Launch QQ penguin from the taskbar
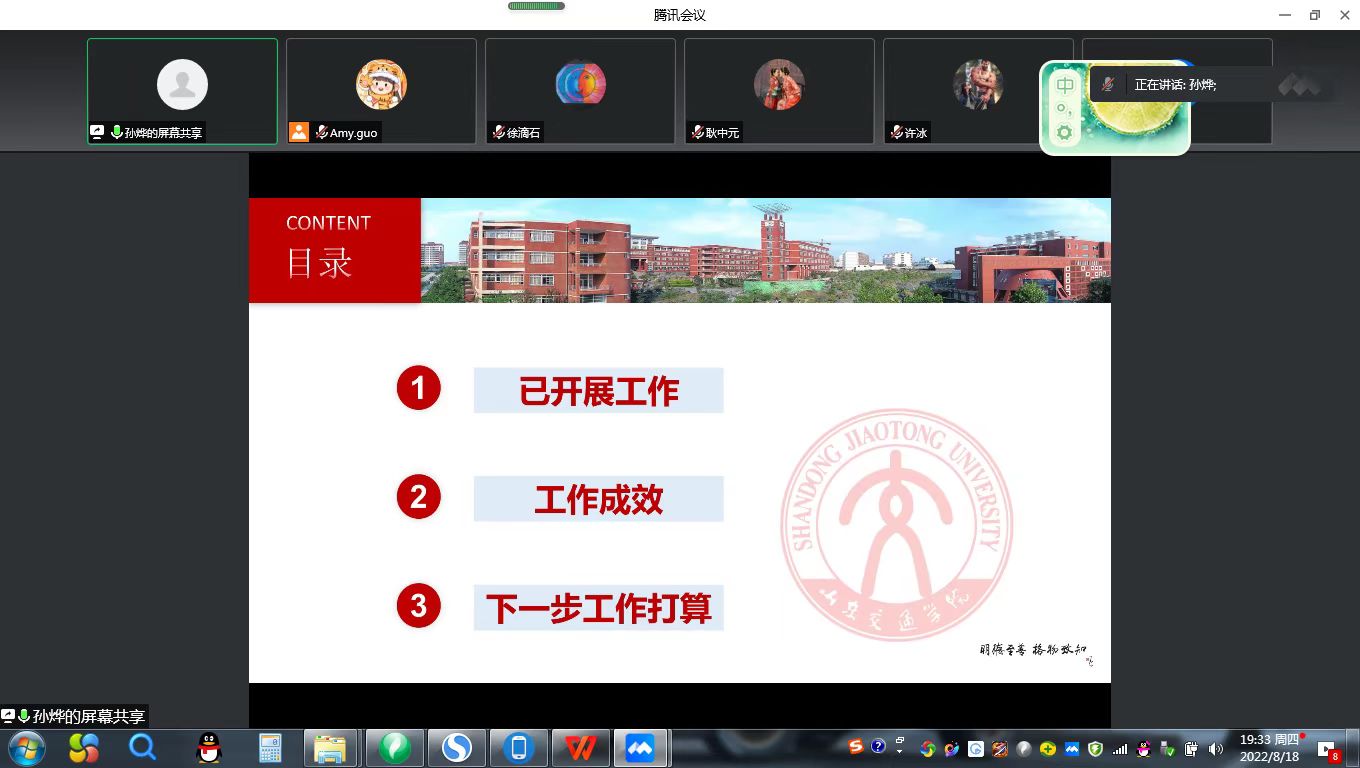 [208, 748]
